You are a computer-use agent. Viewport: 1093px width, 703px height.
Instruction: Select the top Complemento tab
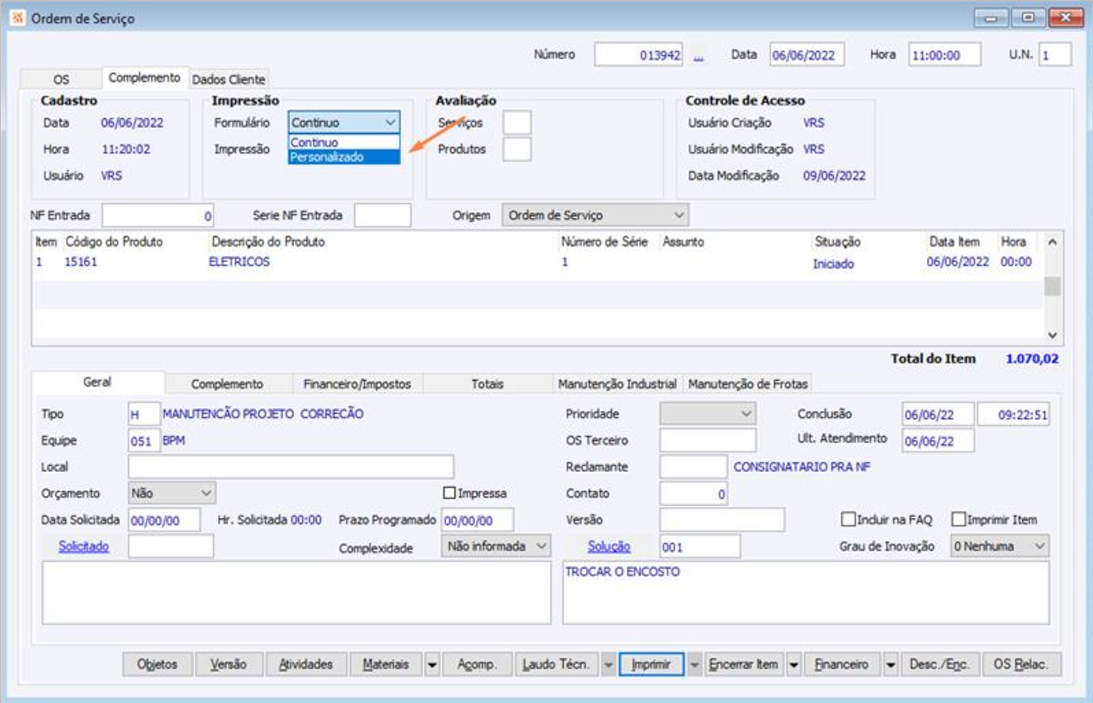144,77
